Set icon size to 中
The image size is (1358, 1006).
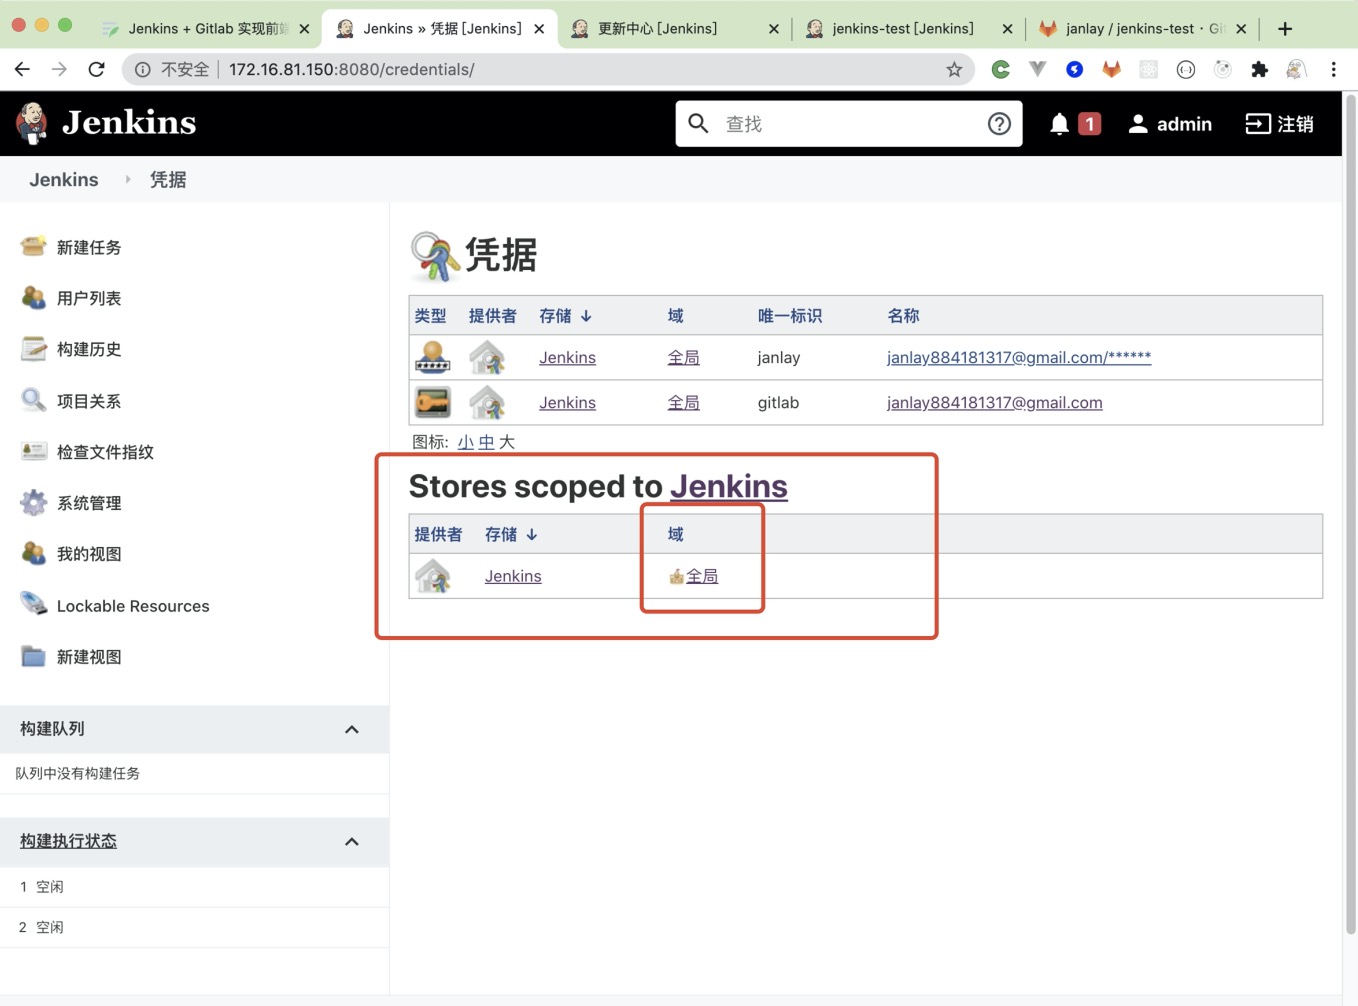pyautogui.click(x=486, y=442)
